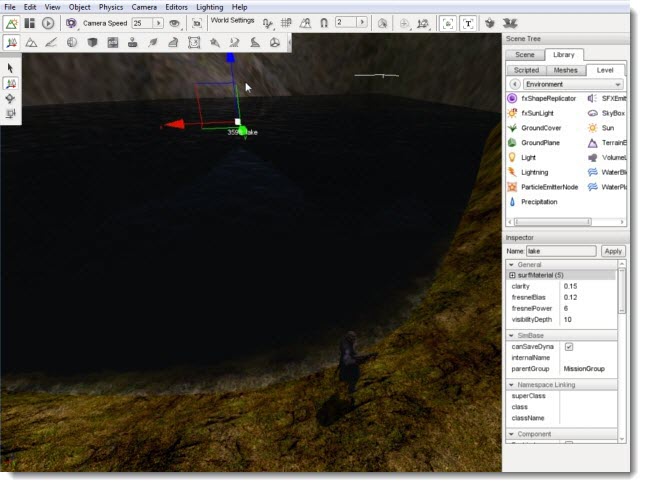Toggle the grid snapping icon in toolbar

coord(286,23)
